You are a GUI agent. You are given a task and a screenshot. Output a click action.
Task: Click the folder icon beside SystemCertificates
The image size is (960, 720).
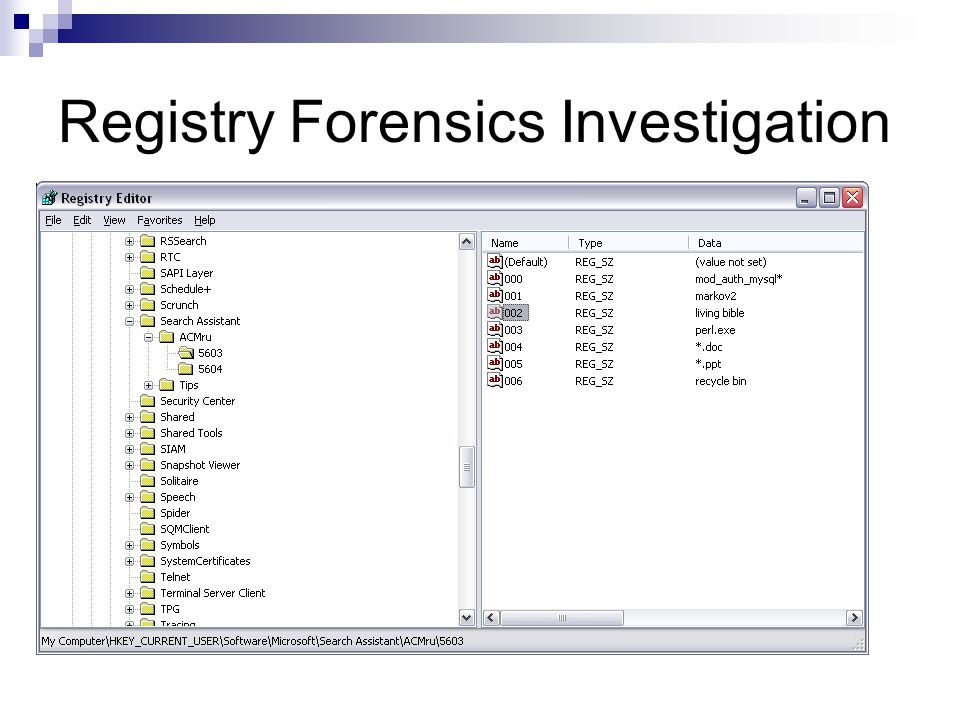pyautogui.click(x=148, y=561)
